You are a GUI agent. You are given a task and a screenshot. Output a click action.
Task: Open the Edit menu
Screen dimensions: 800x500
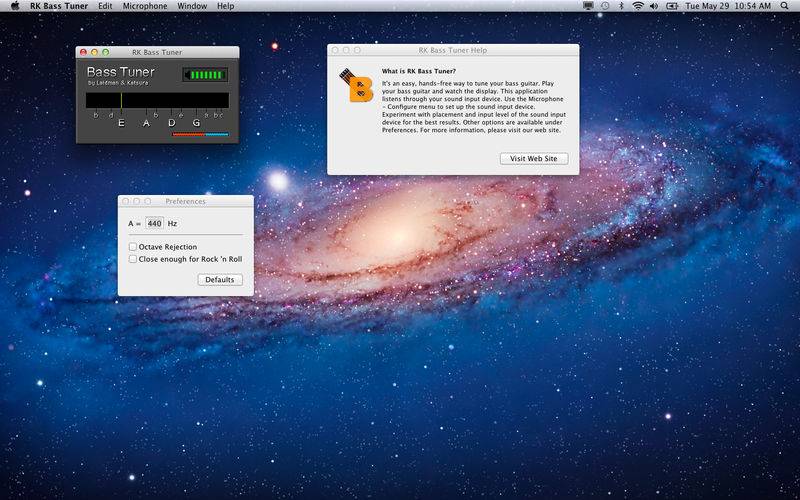105,6
